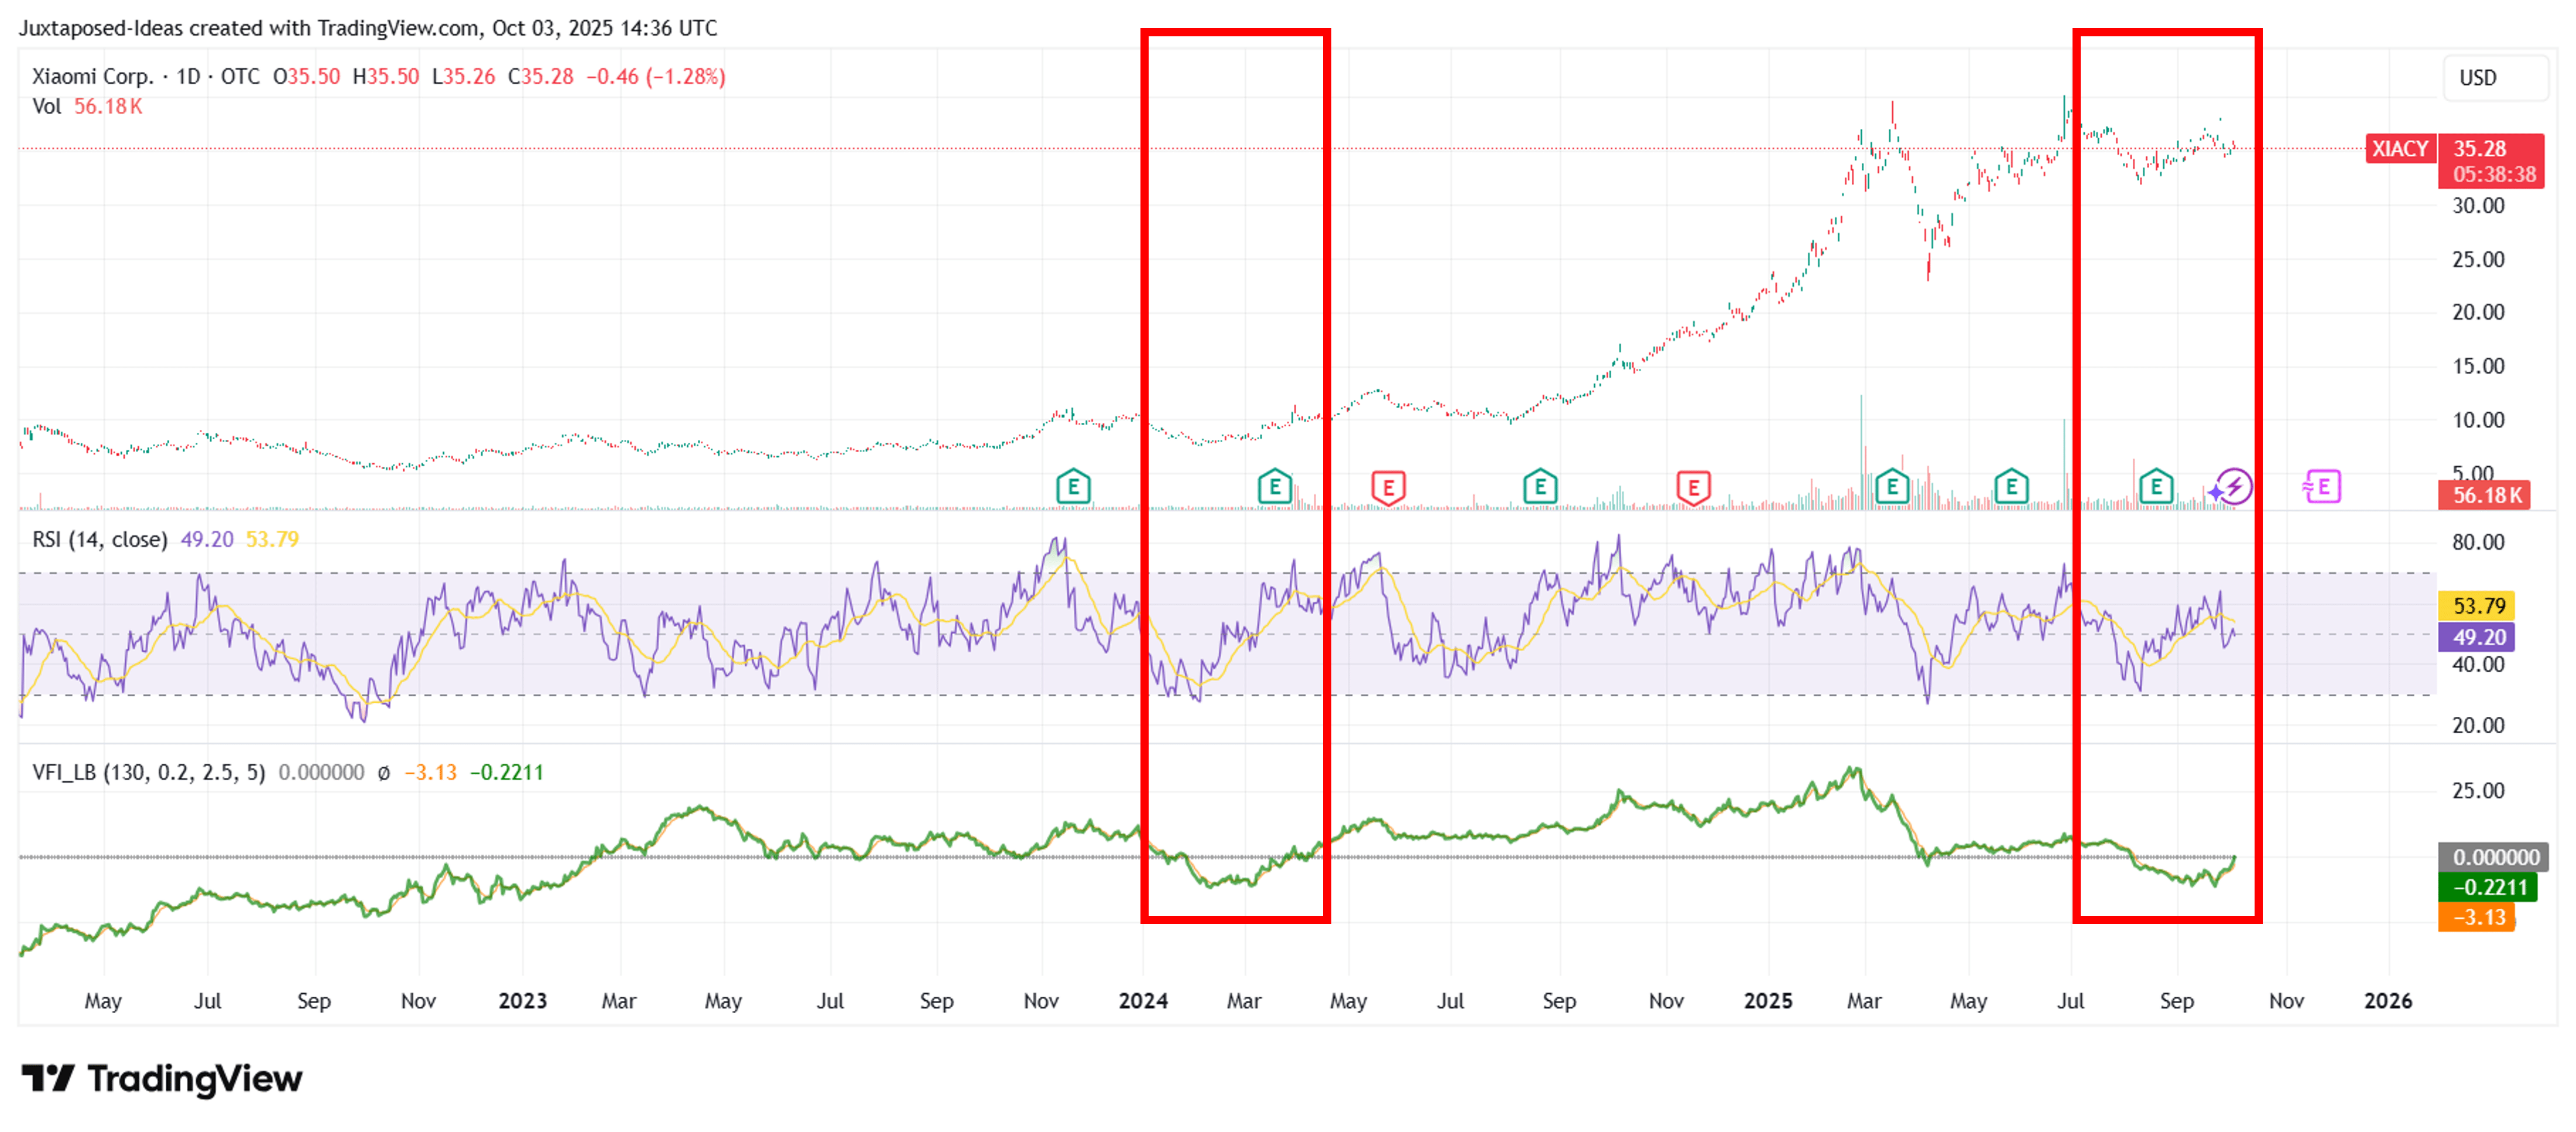Click the green earnings marker near November 2023

[1073, 487]
